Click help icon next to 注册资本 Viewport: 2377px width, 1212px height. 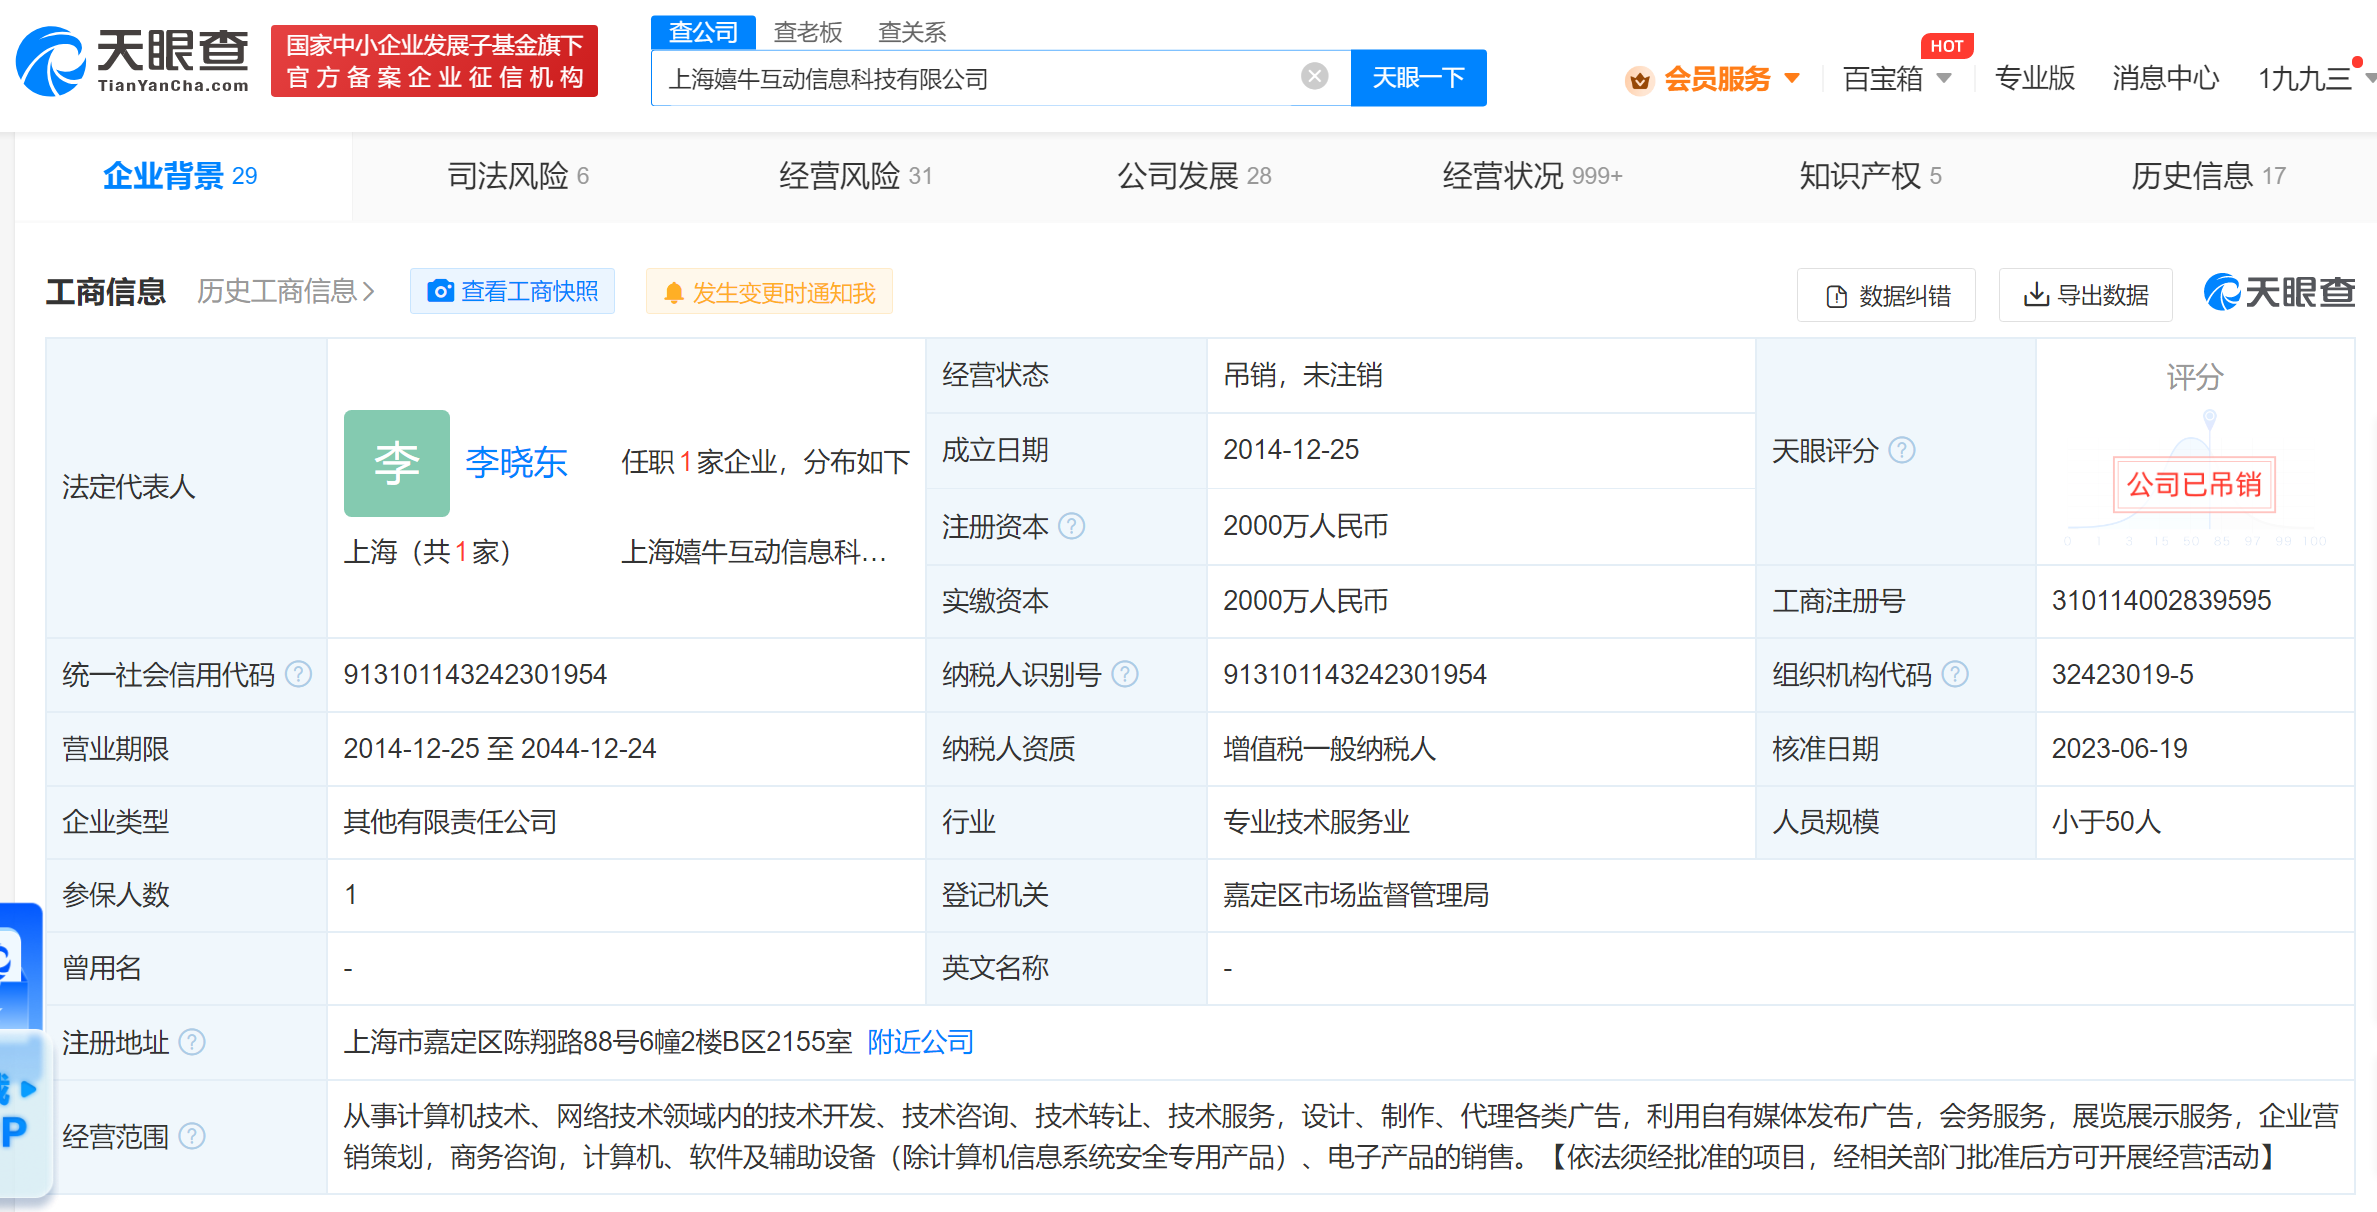tap(1071, 526)
